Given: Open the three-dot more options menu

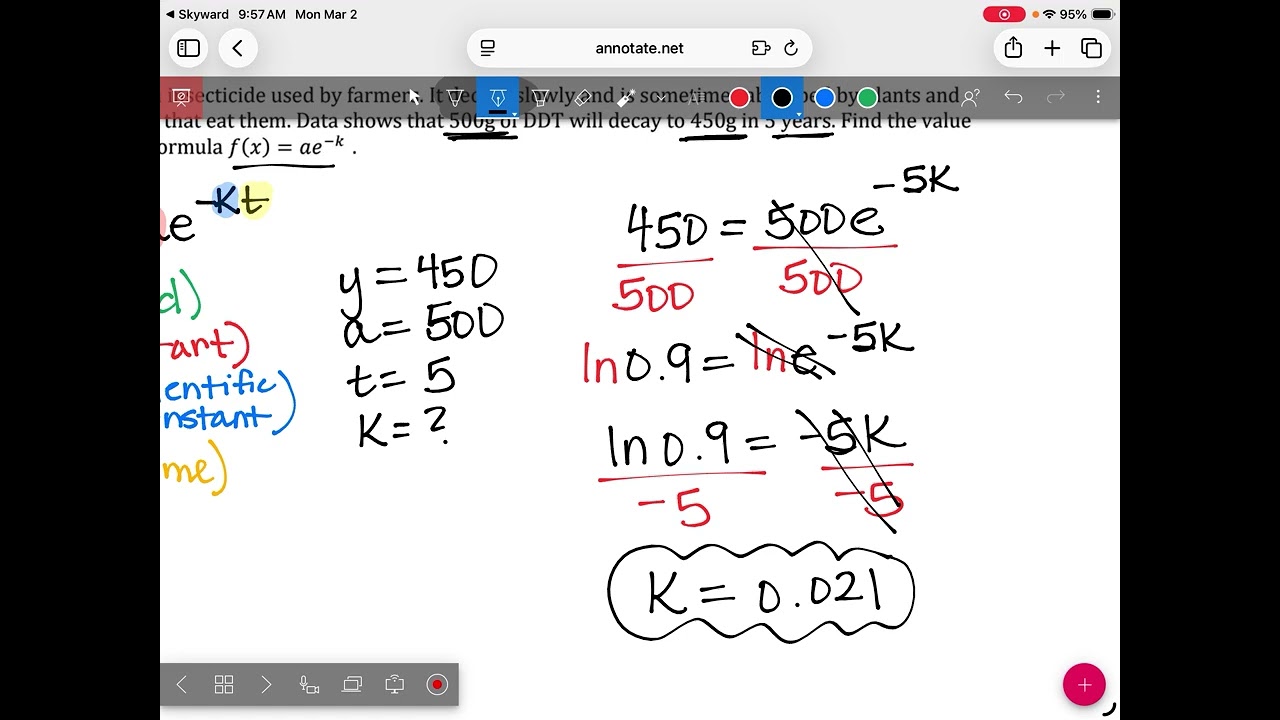Looking at the screenshot, I should point(1098,97).
